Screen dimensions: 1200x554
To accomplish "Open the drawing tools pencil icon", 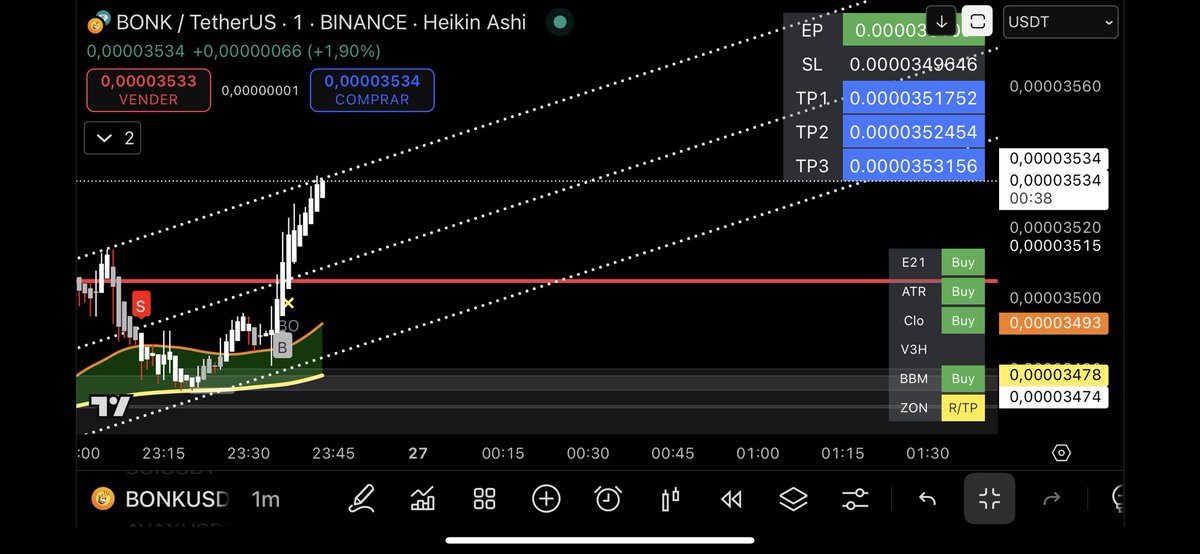I will [x=361, y=498].
